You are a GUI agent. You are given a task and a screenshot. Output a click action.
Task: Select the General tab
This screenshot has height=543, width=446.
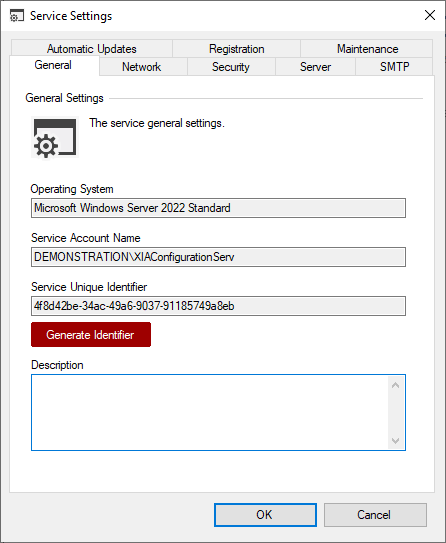click(x=53, y=65)
